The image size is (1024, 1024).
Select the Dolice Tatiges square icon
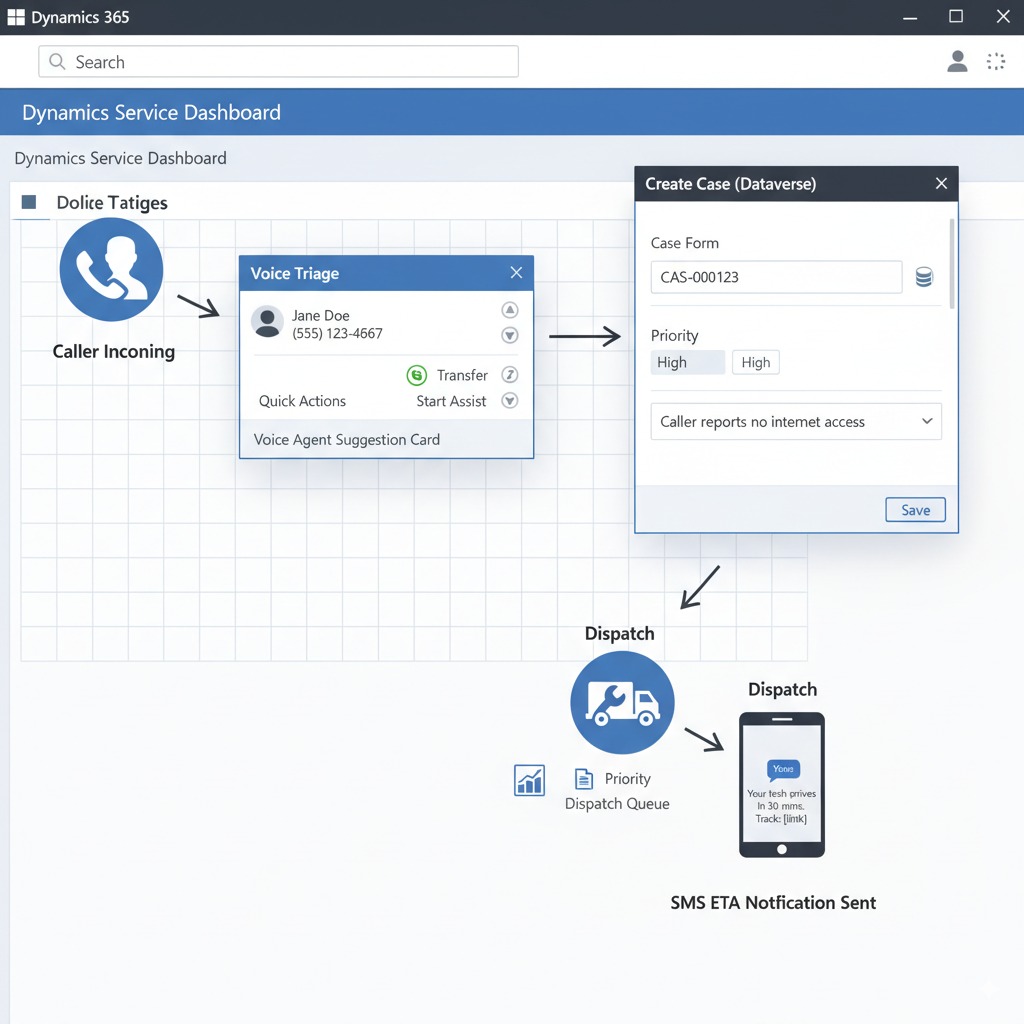[x=29, y=202]
